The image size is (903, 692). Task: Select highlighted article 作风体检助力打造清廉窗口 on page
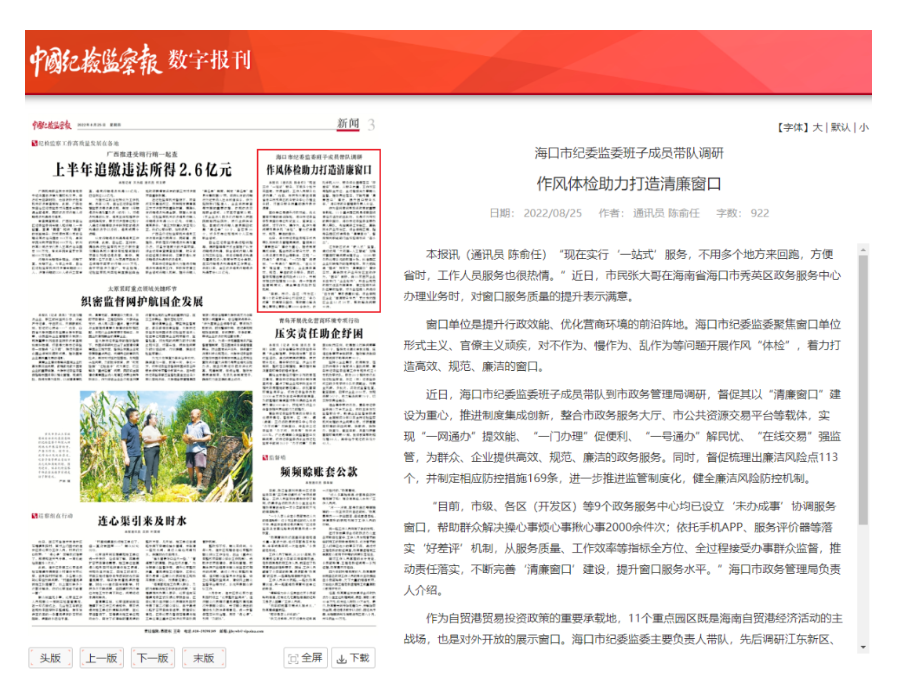point(318,230)
